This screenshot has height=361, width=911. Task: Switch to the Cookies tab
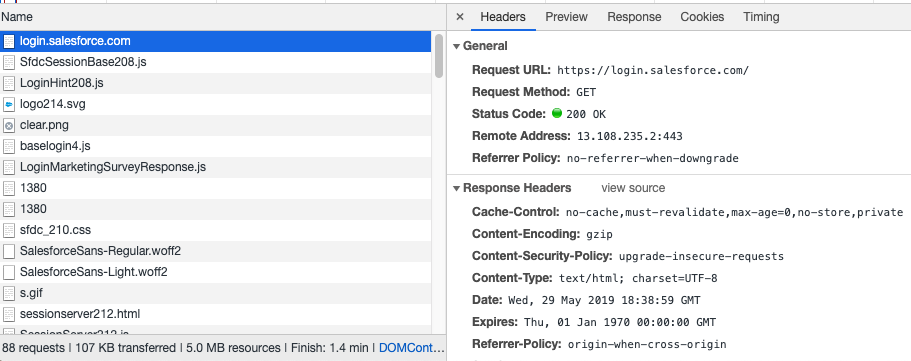(702, 17)
